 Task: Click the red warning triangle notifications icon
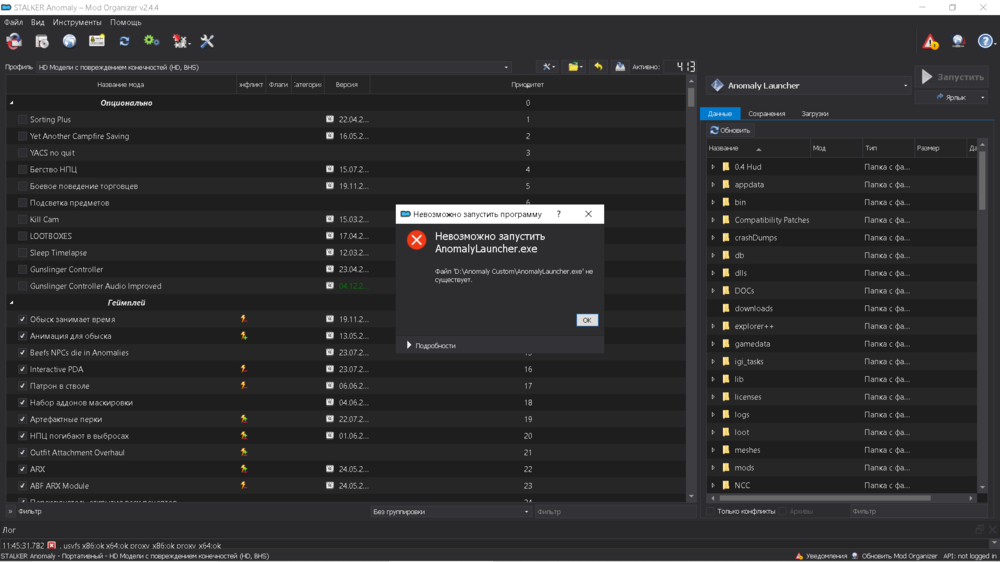point(930,42)
